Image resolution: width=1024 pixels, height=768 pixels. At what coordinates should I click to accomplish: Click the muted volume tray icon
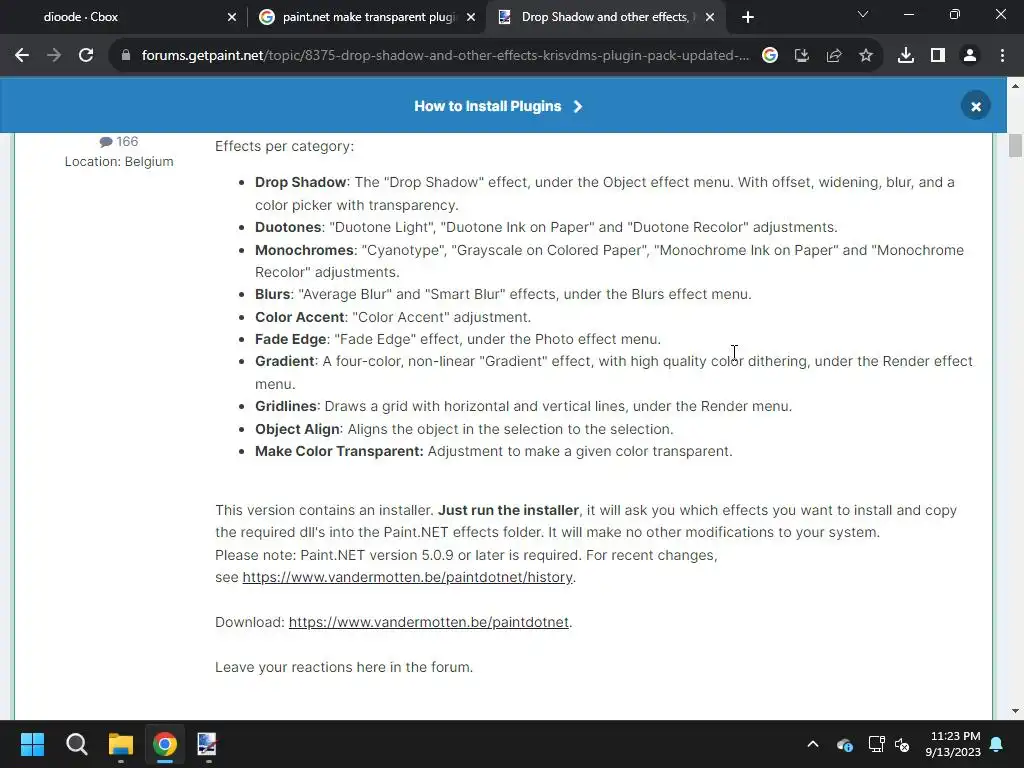coord(902,744)
